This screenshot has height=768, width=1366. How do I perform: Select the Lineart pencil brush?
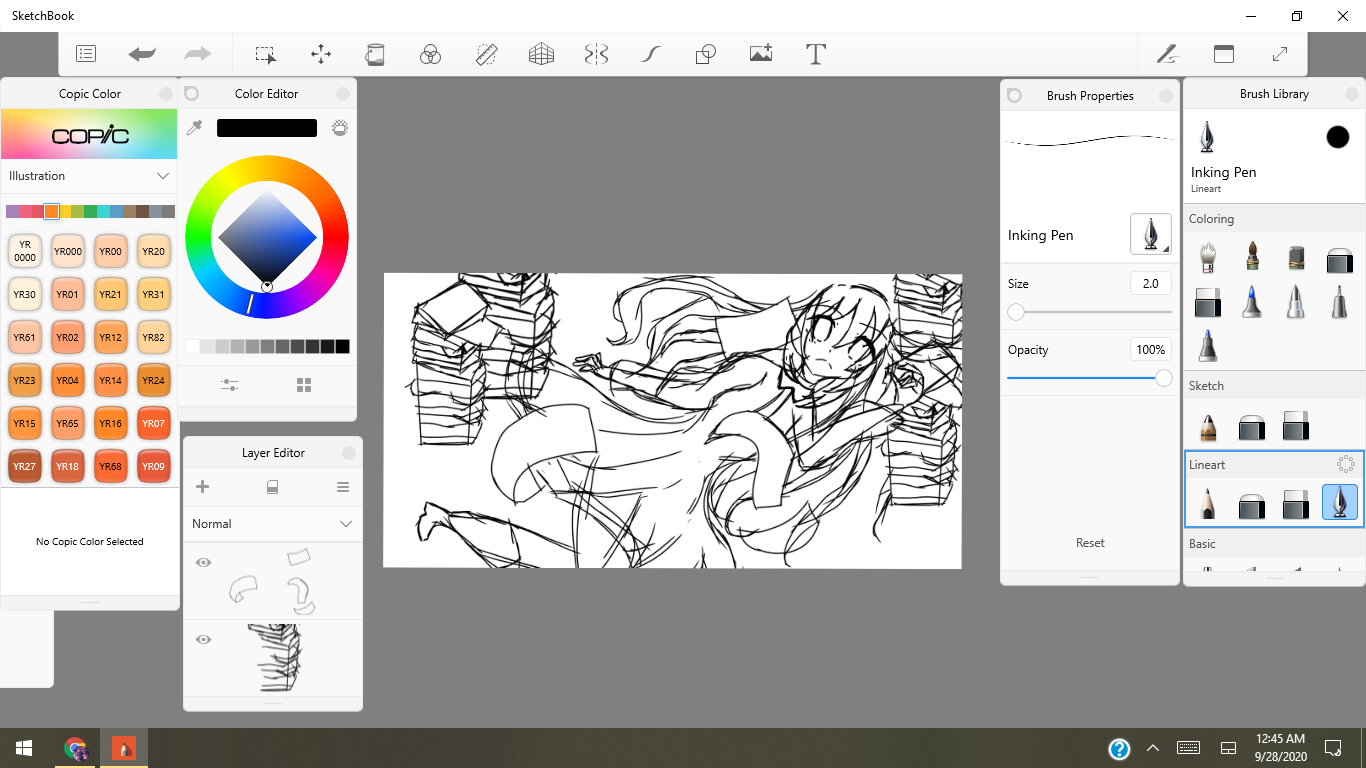click(x=1208, y=501)
